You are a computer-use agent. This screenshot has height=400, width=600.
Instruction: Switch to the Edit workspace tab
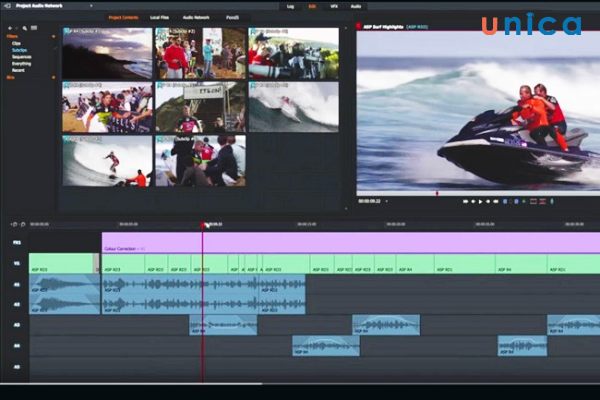pyautogui.click(x=312, y=6)
